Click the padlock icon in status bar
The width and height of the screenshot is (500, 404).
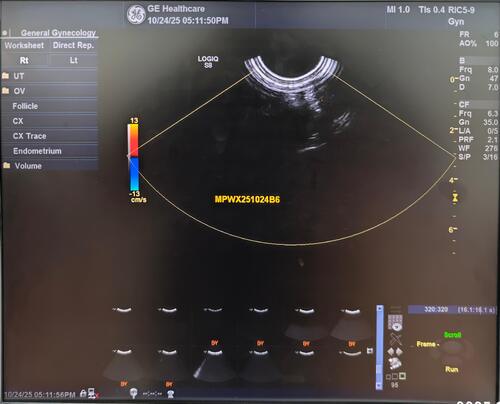(83, 394)
